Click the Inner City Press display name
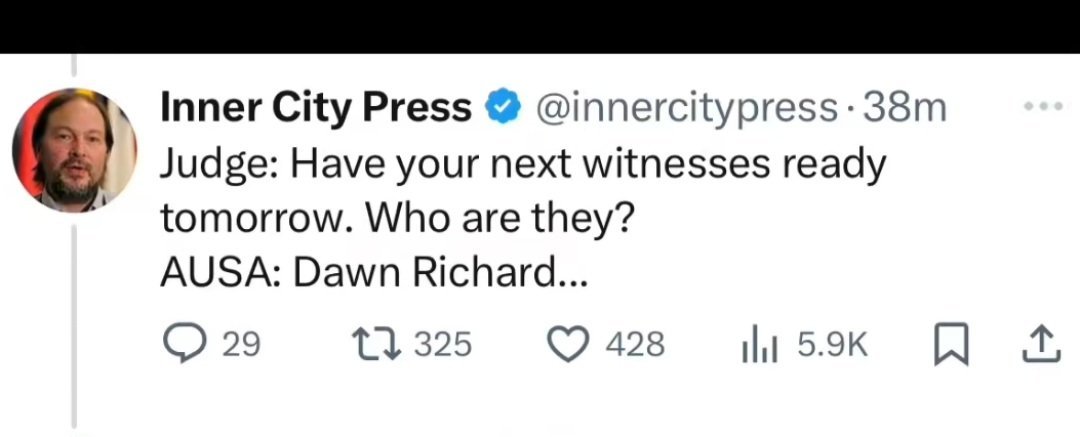 tap(316, 107)
